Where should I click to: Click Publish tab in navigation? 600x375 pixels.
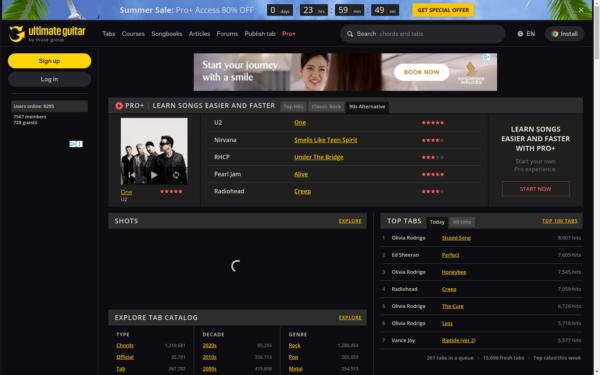[260, 34]
